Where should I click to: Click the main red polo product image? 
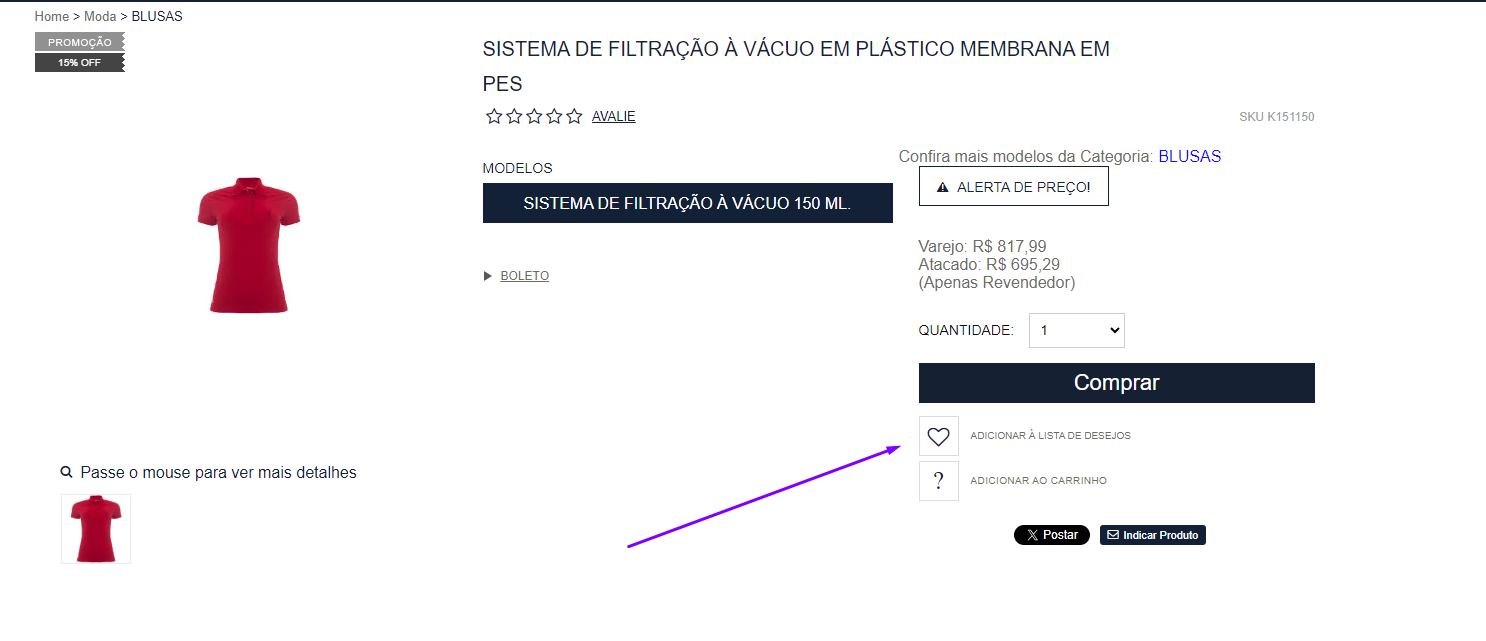[249, 246]
